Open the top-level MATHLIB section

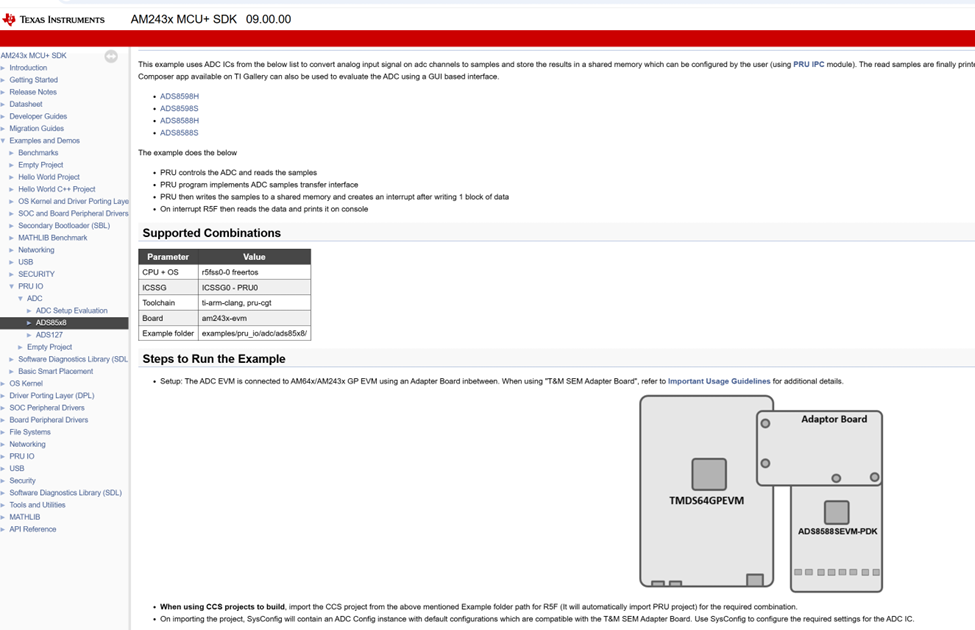pyautogui.click(x=25, y=517)
